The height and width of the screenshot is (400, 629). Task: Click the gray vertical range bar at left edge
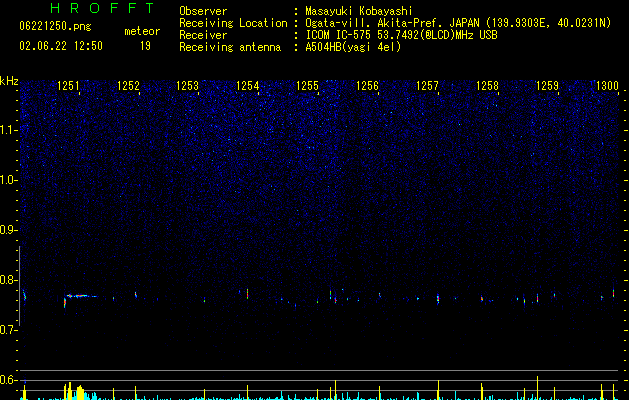pyautogui.click(x=19, y=286)
